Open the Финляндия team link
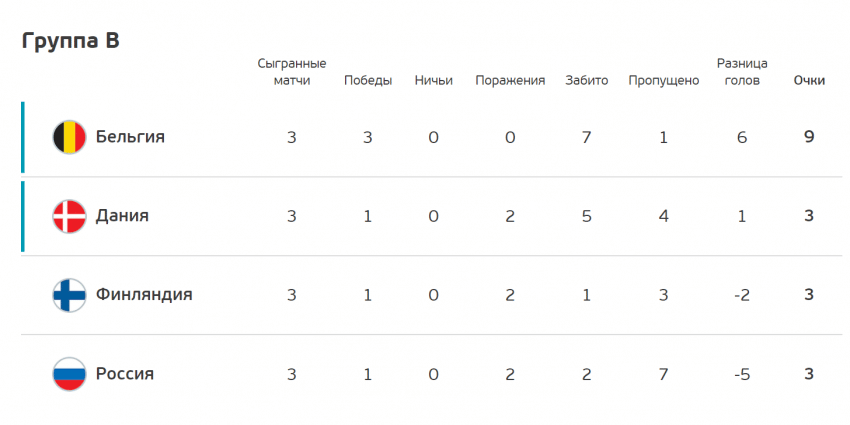850x425 pixels. (144, 295)
